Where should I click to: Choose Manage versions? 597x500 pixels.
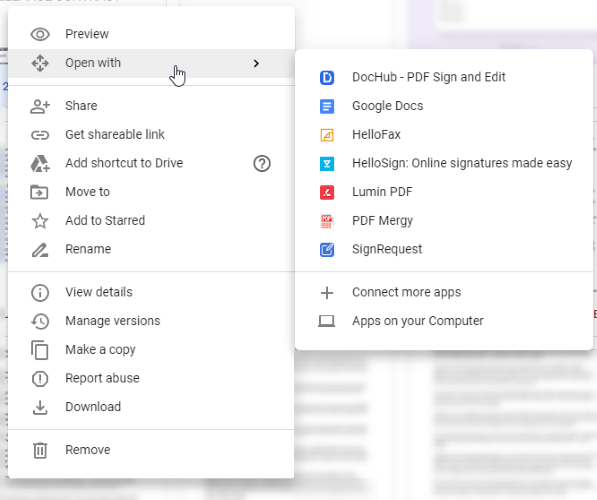pyautogui.click(x=151, y=321)
